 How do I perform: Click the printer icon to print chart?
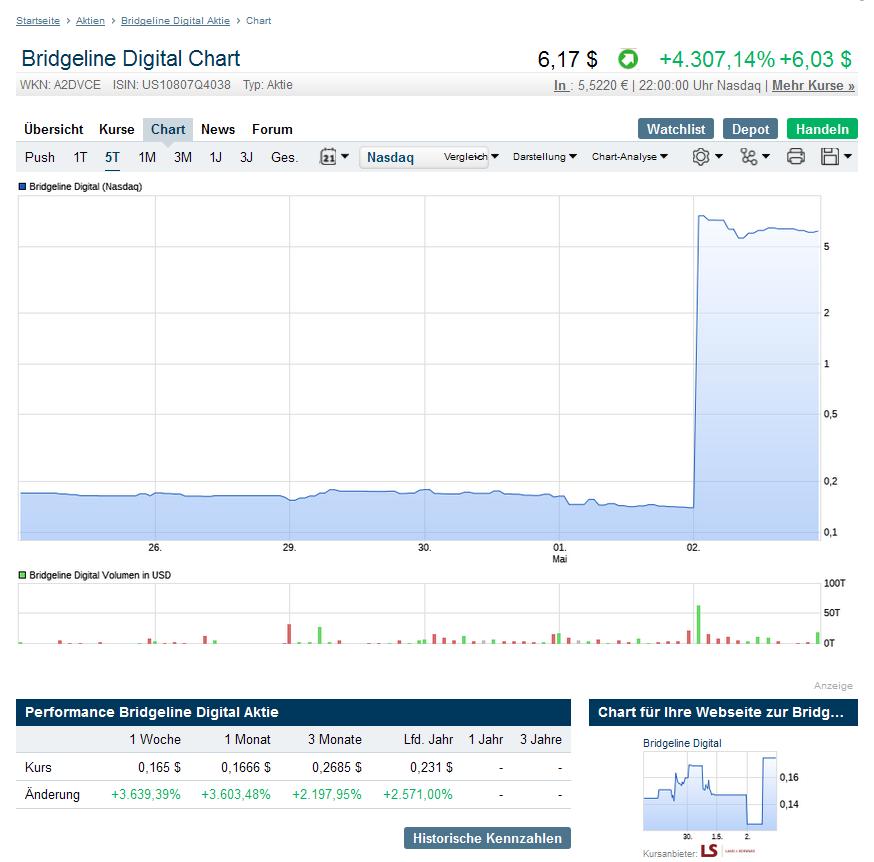point(796,157)
